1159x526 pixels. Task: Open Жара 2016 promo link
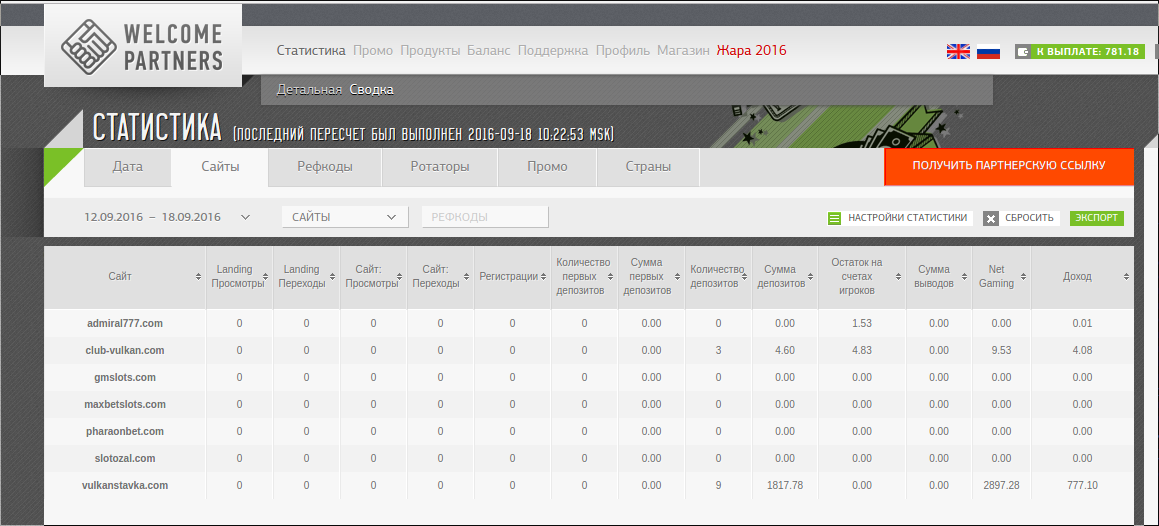pos(752,51)
